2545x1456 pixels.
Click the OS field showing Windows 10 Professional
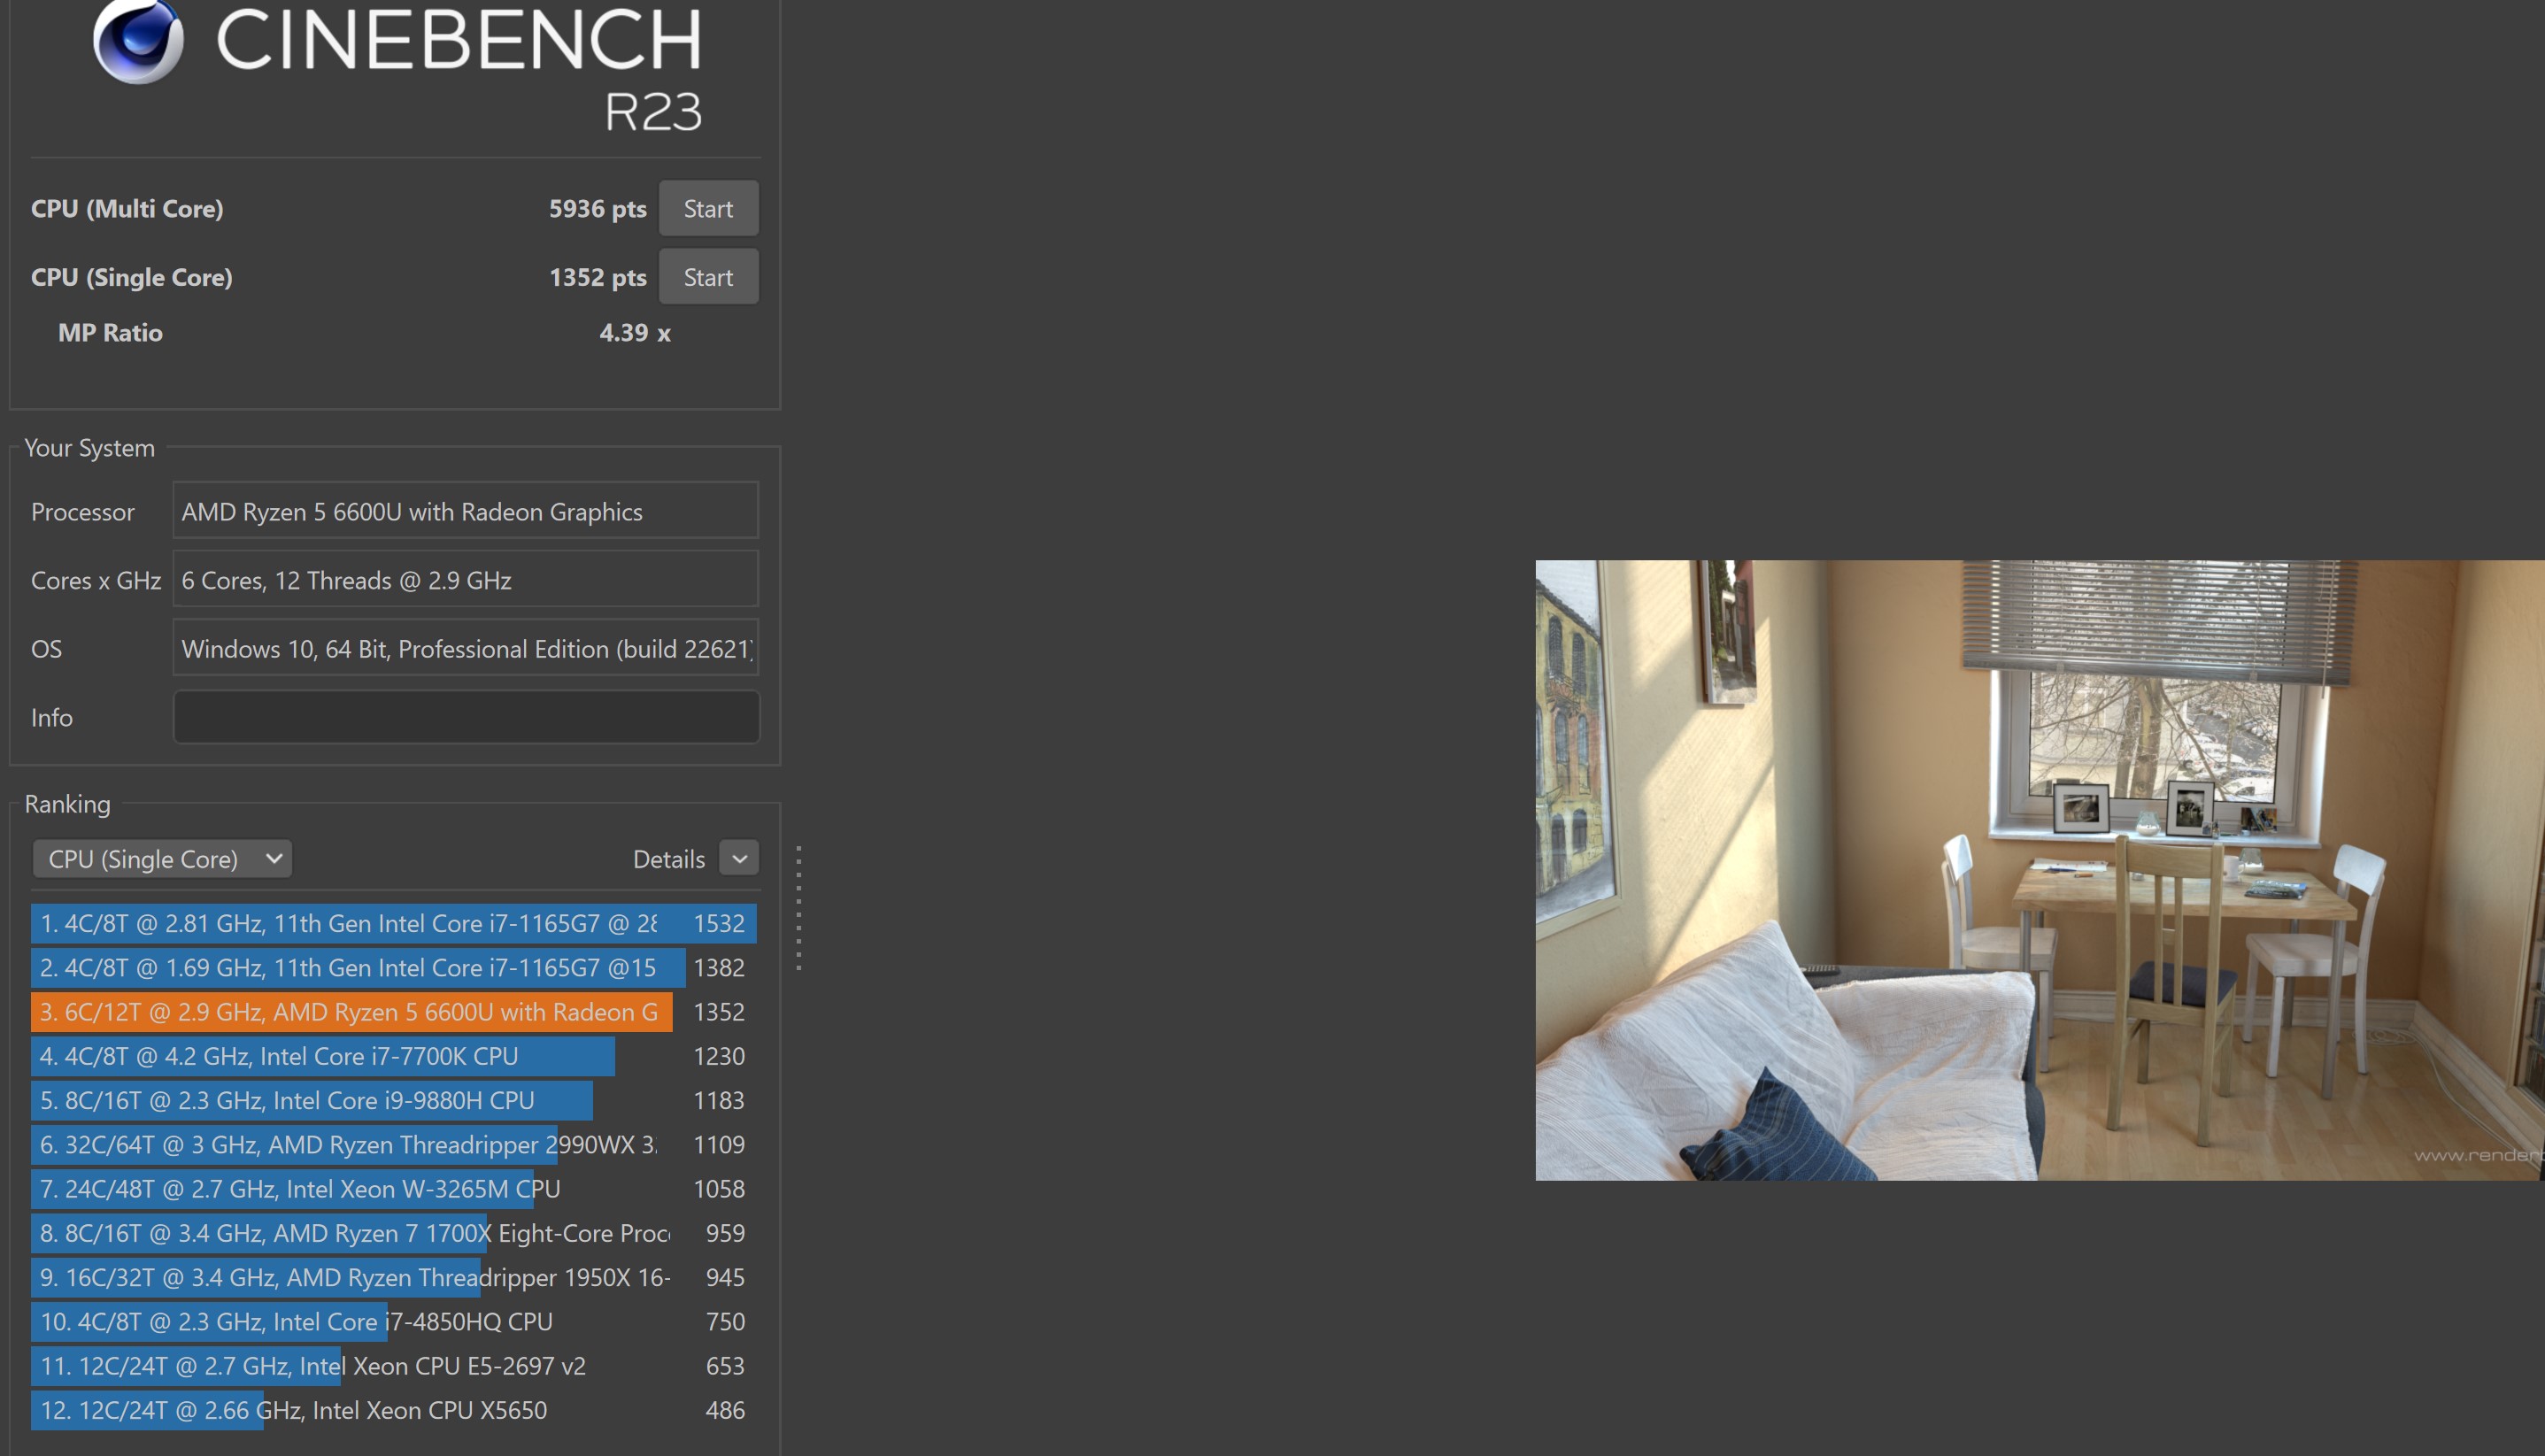[466, 648]
